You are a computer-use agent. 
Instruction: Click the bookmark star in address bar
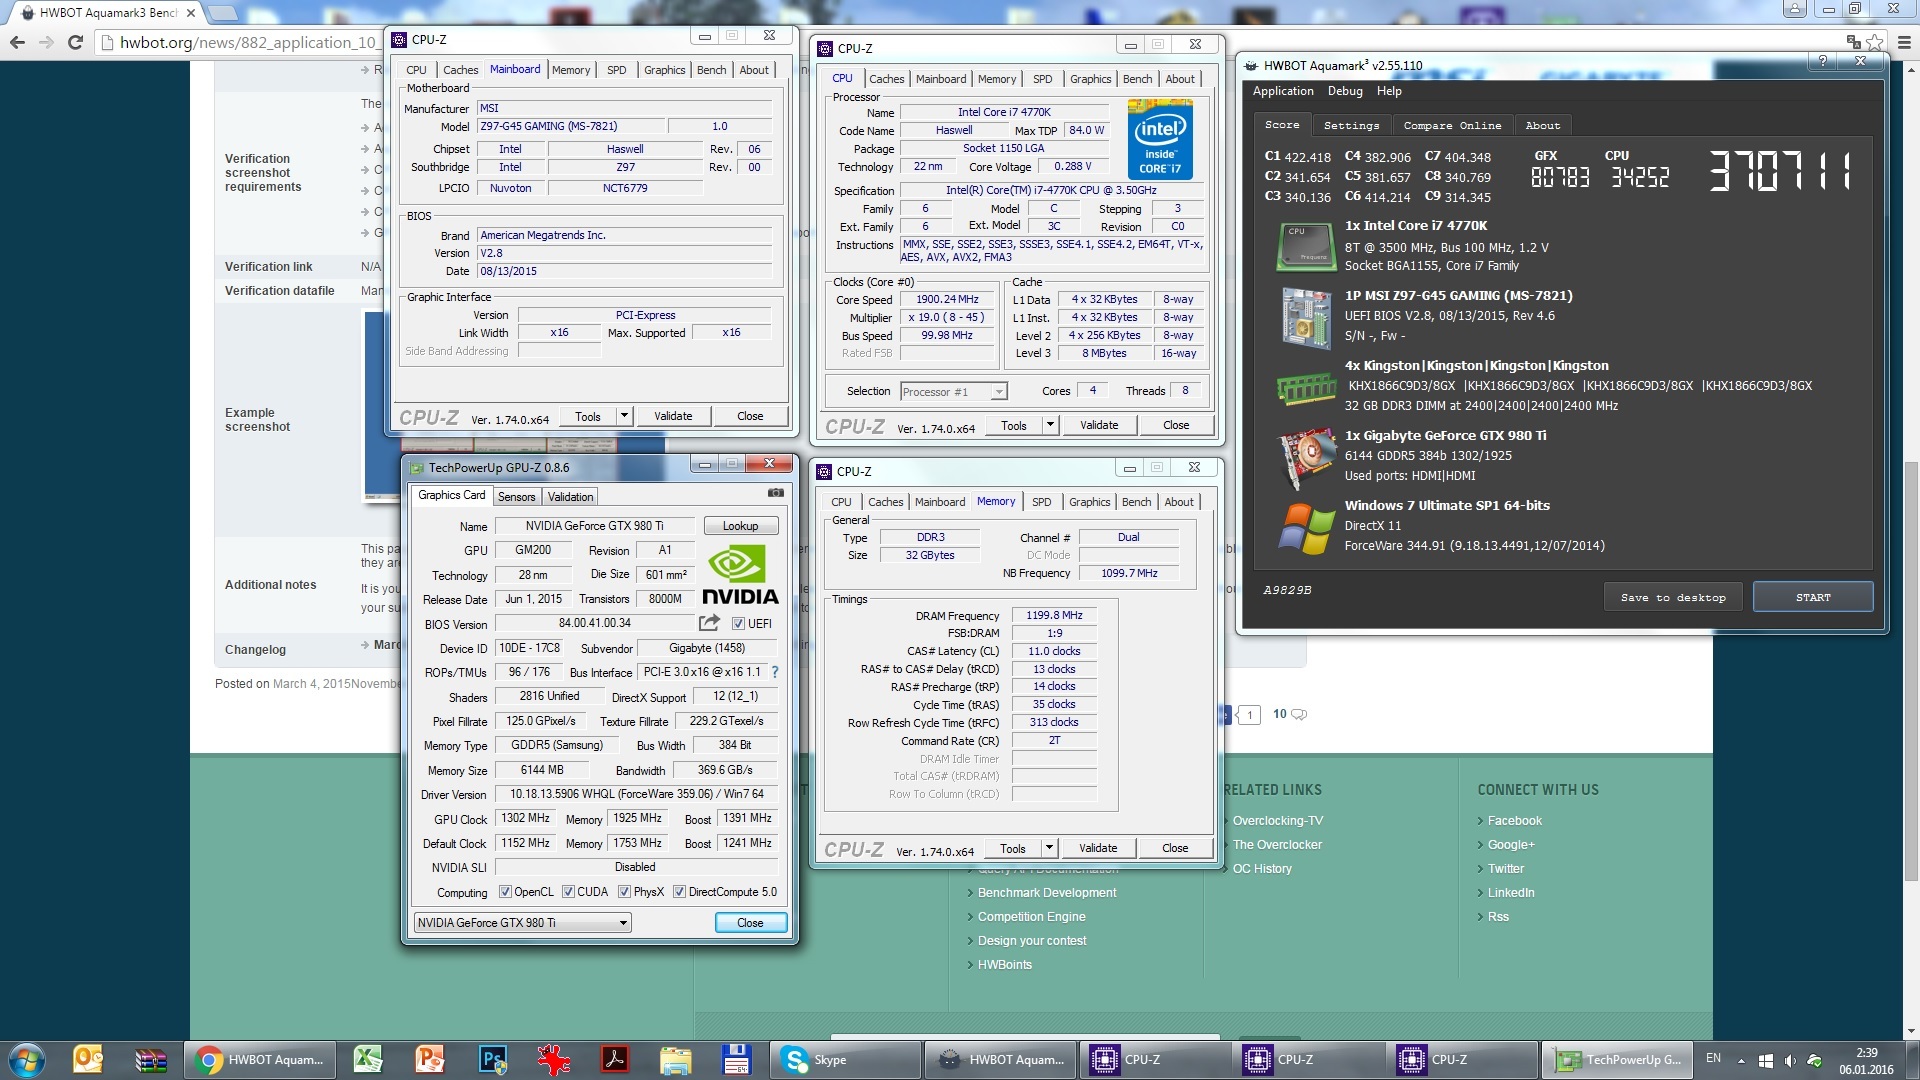point(1874,42)
